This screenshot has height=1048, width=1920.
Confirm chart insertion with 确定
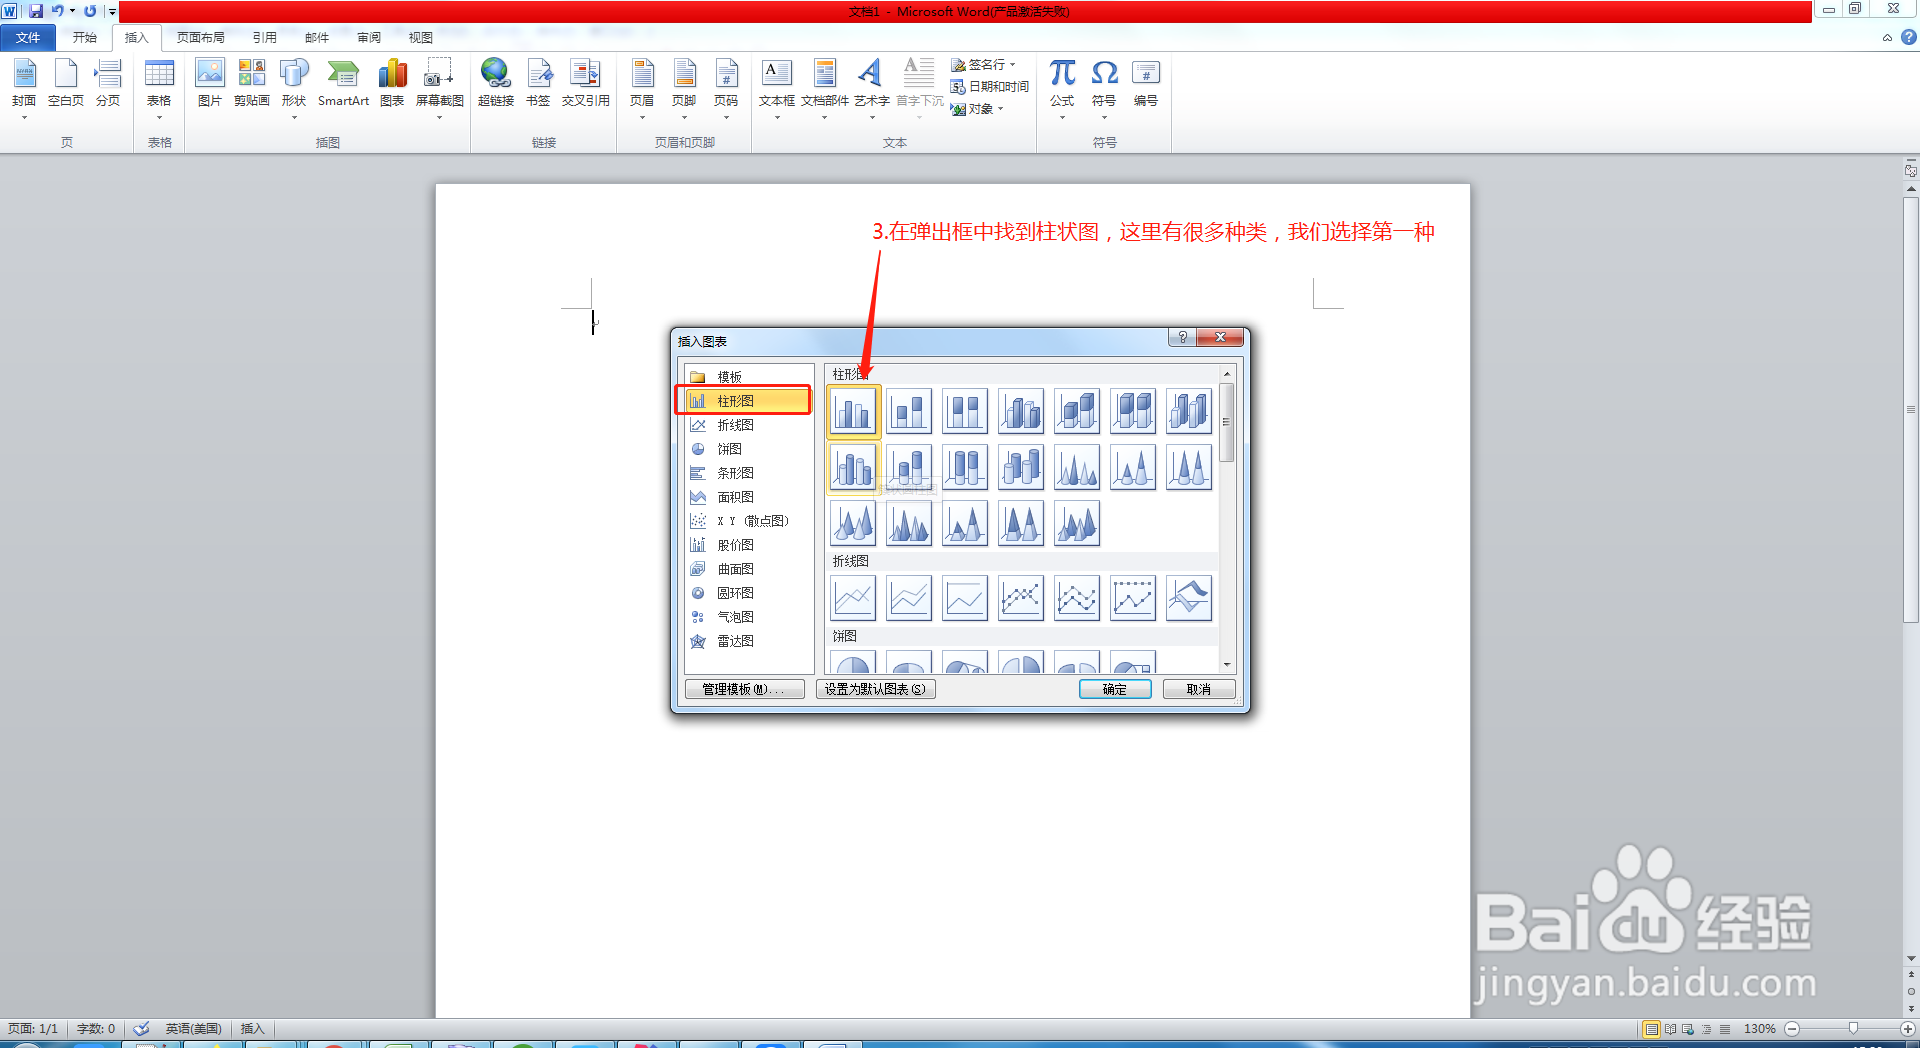click(x=1114, y=689)
